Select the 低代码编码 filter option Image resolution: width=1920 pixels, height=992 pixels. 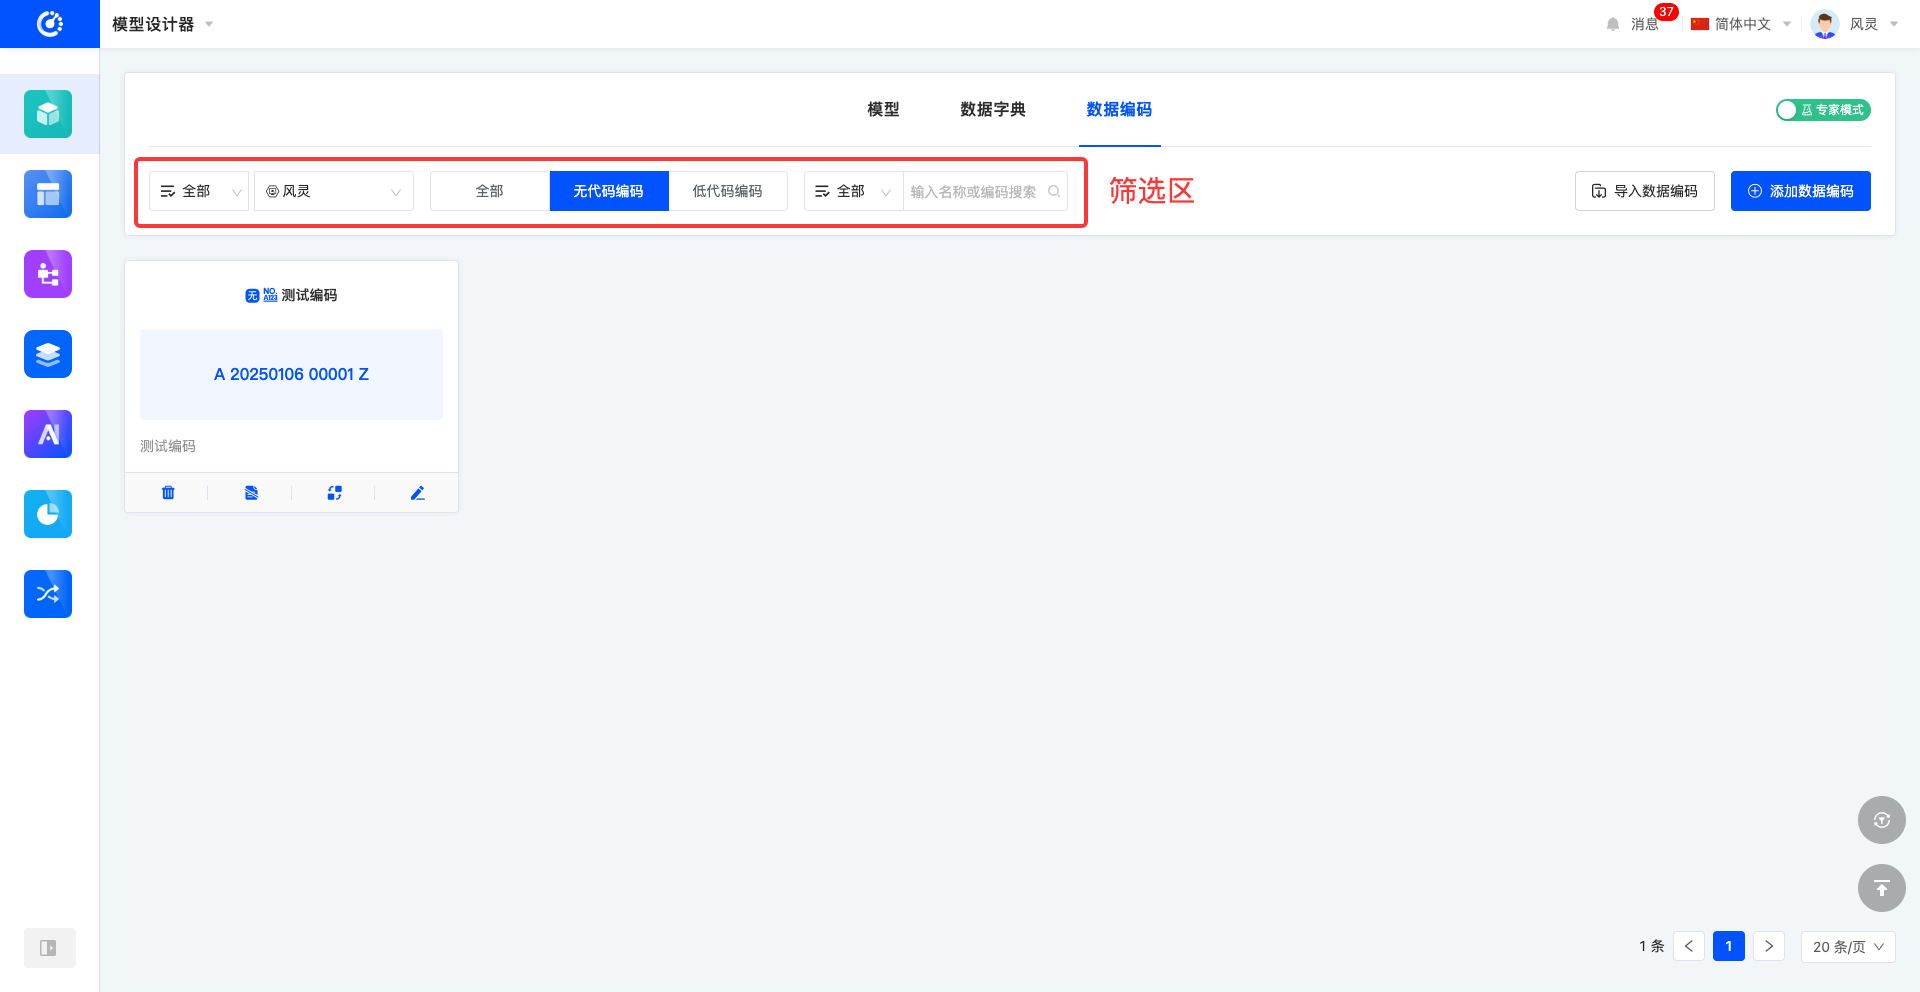pos(727,191)
